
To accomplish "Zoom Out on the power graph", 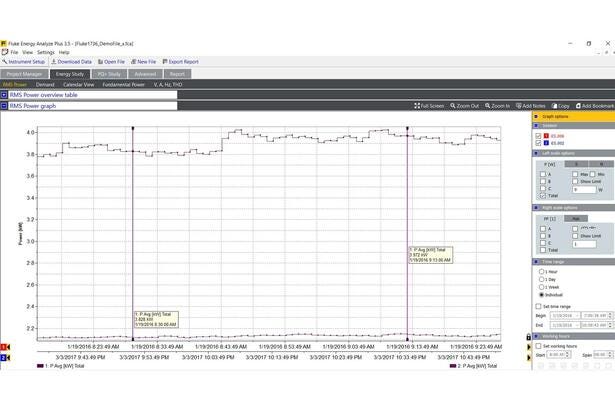I will (465, 105).
